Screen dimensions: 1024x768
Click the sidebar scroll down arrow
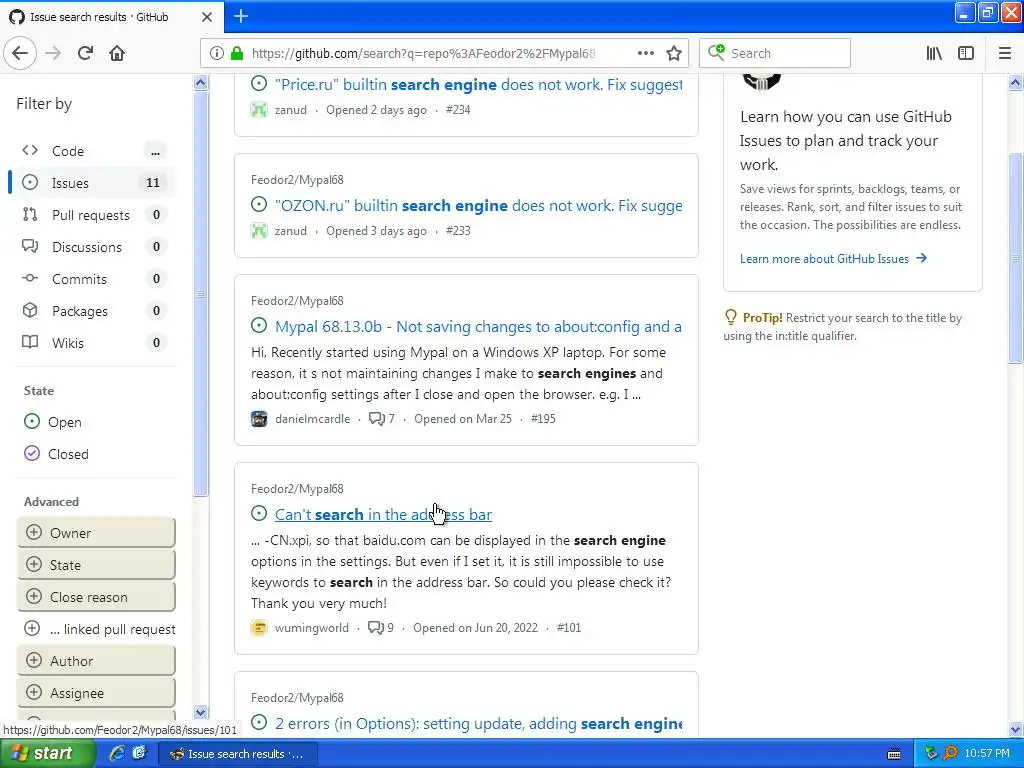(x=200, y=712)
